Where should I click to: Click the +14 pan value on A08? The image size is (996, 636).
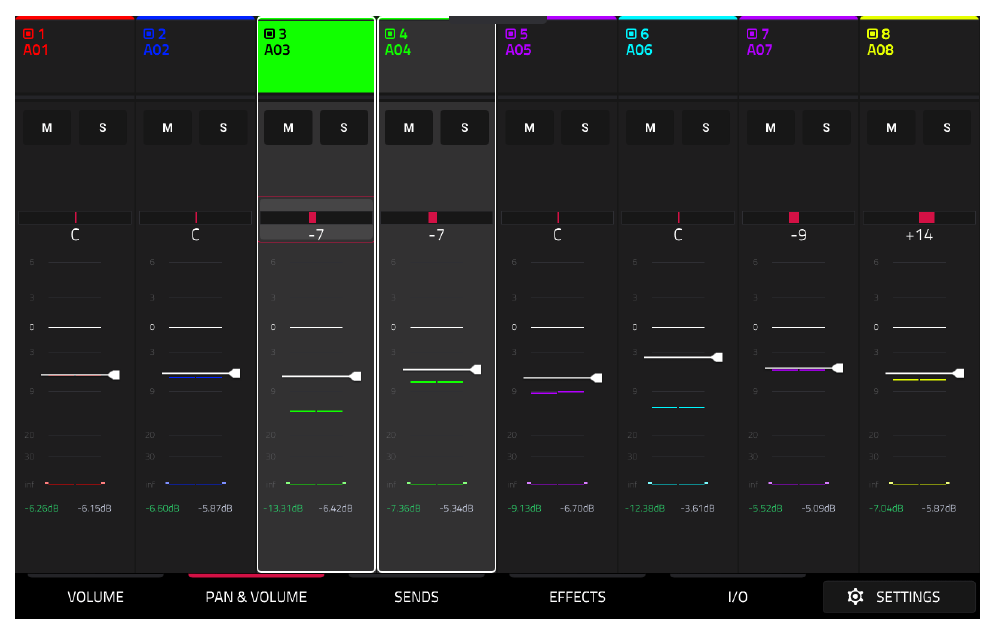click(x=919, y=235)
